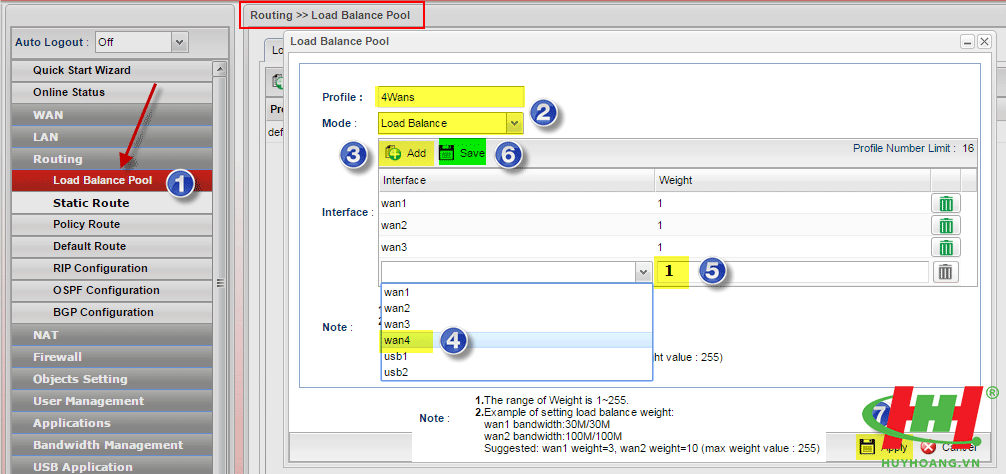Screen dimensions: 1006x474
Task: Click the Weight column header
Action: tap(792, 181)
